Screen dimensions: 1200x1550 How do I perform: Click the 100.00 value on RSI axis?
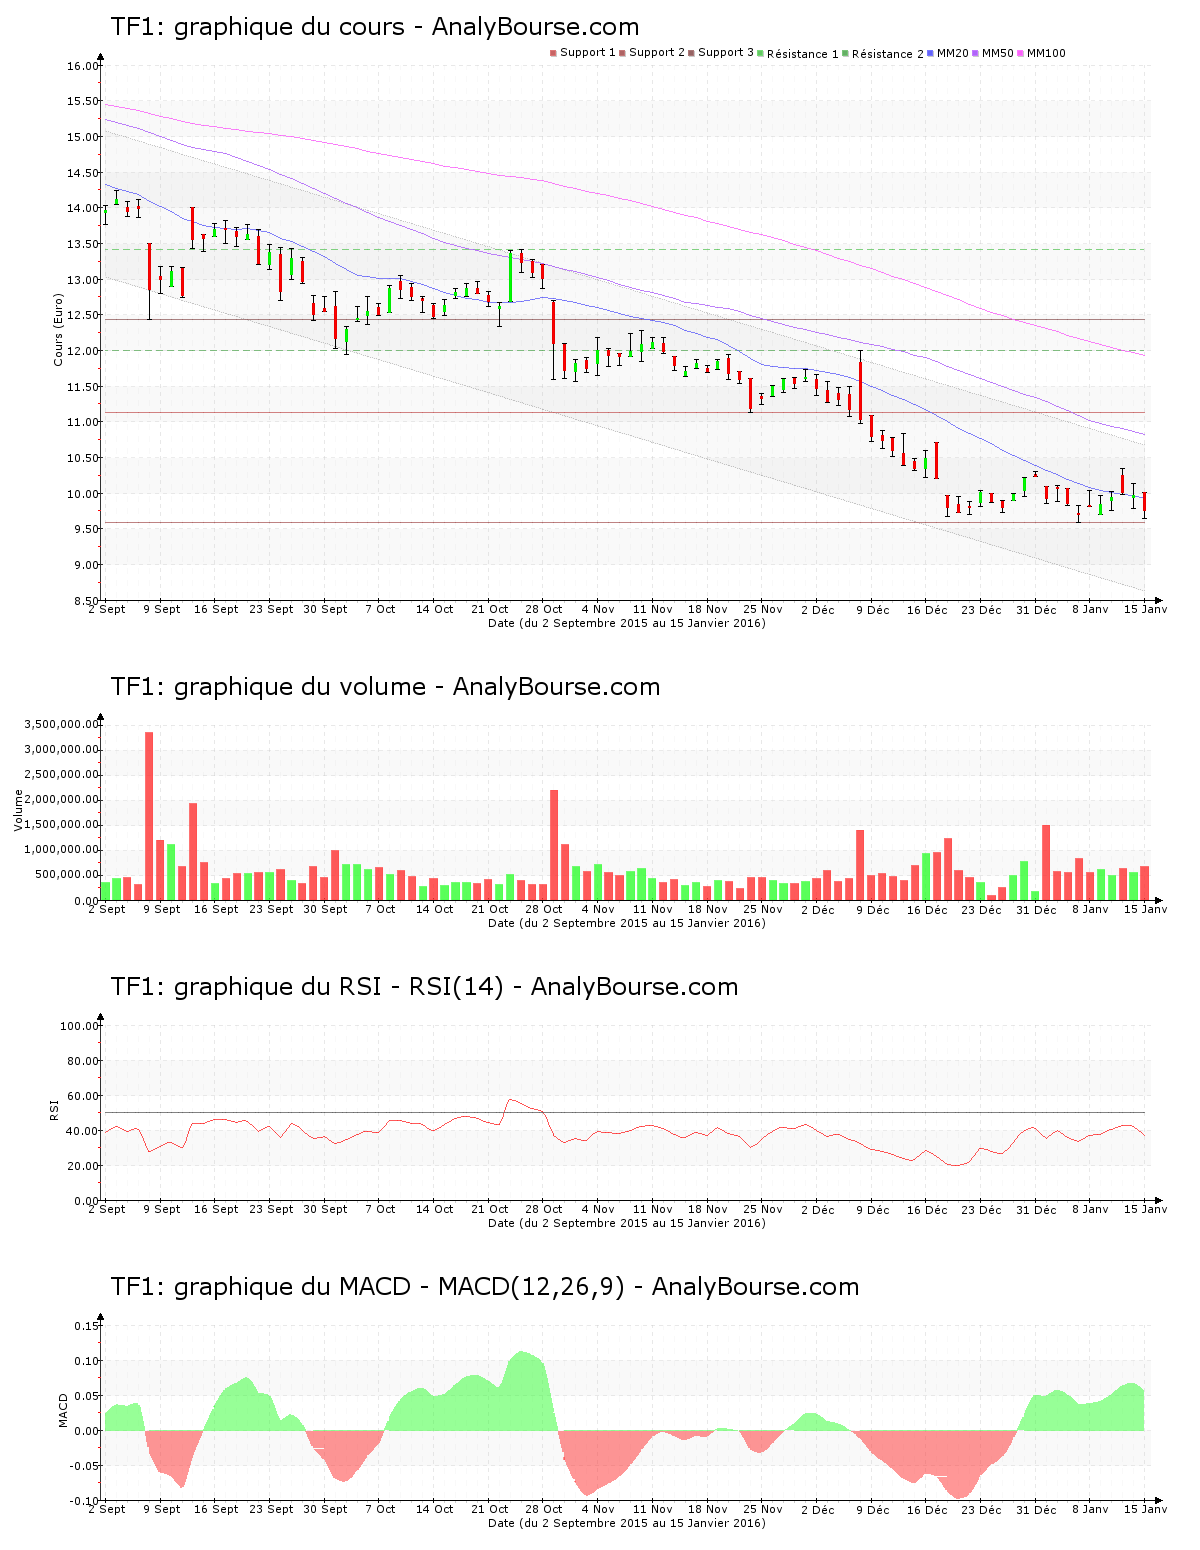point(79,1026)
